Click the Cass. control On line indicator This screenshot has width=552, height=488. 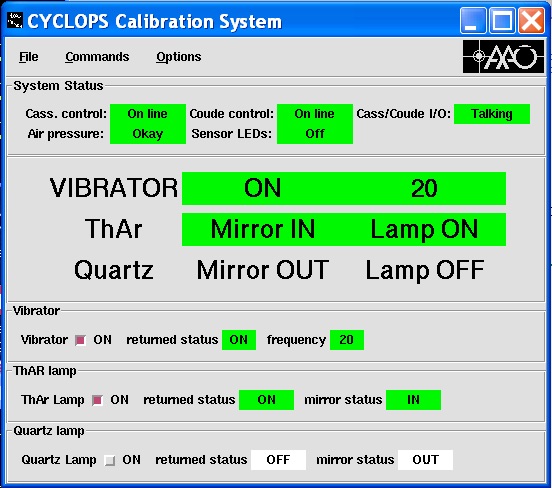pyautogui.click(x=148, y=114)
